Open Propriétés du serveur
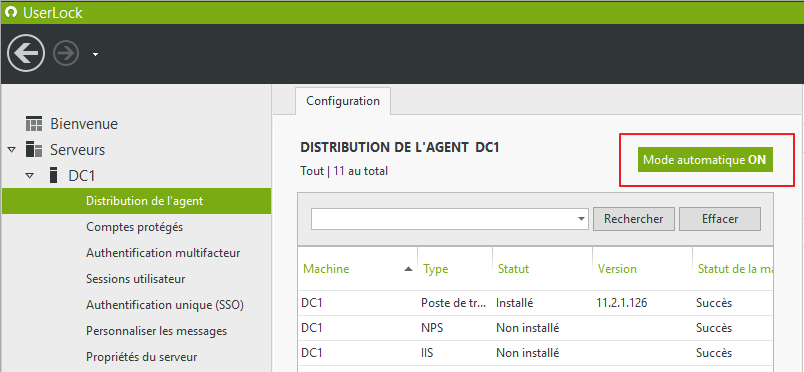 tap(142, 357)
